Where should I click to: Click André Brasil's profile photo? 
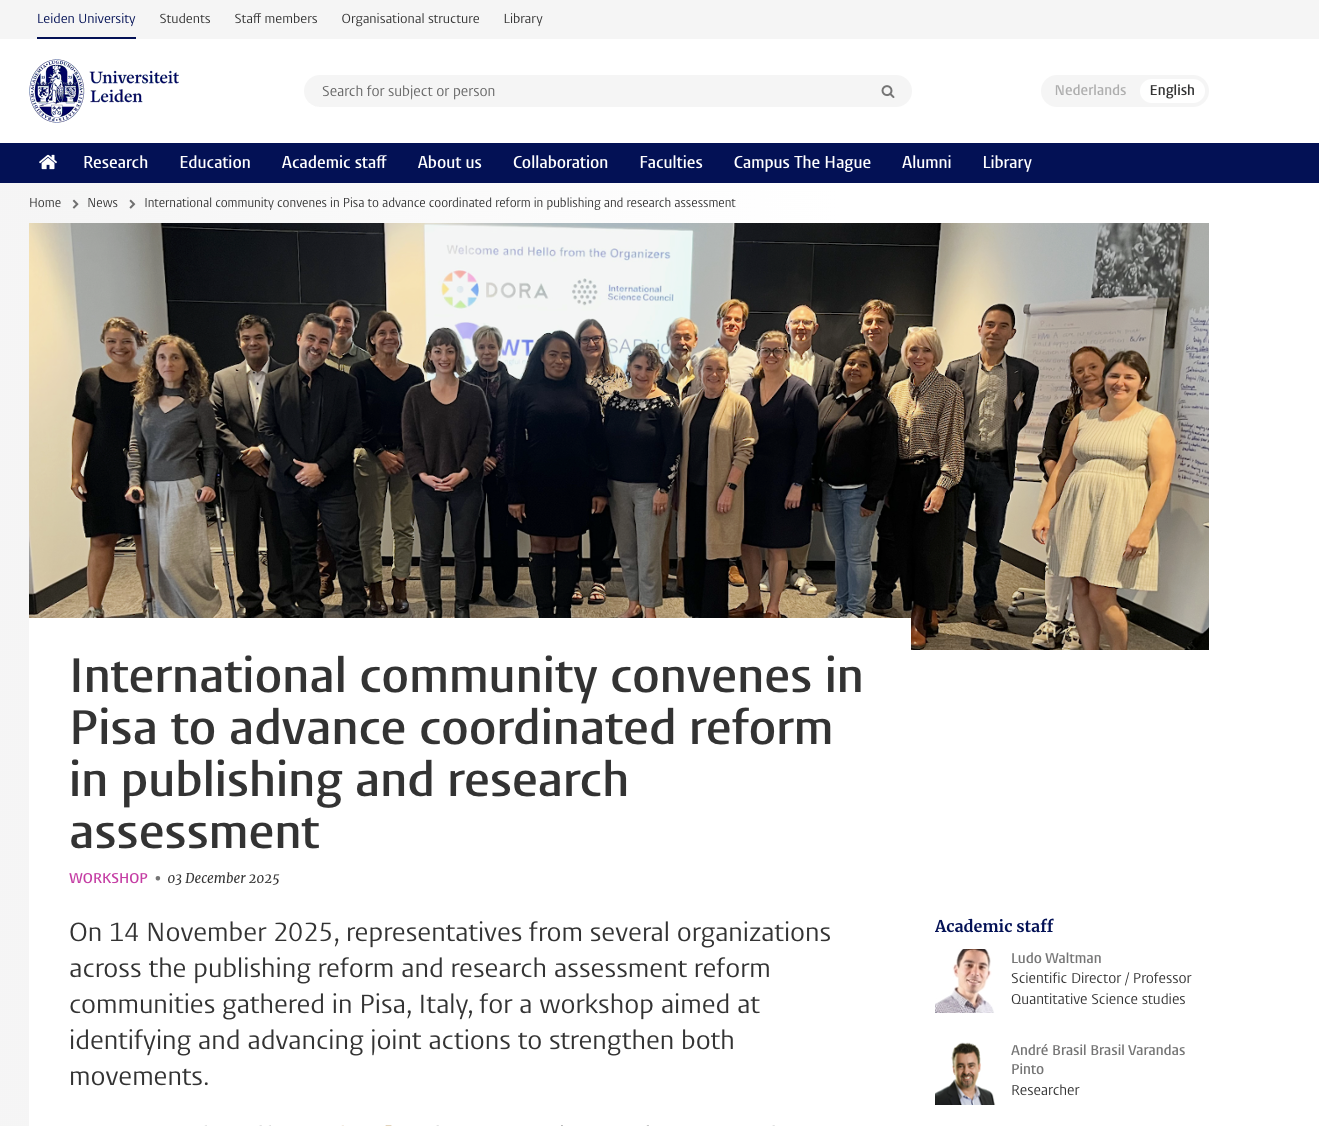pyautogui.click(x=964, y=1072)
